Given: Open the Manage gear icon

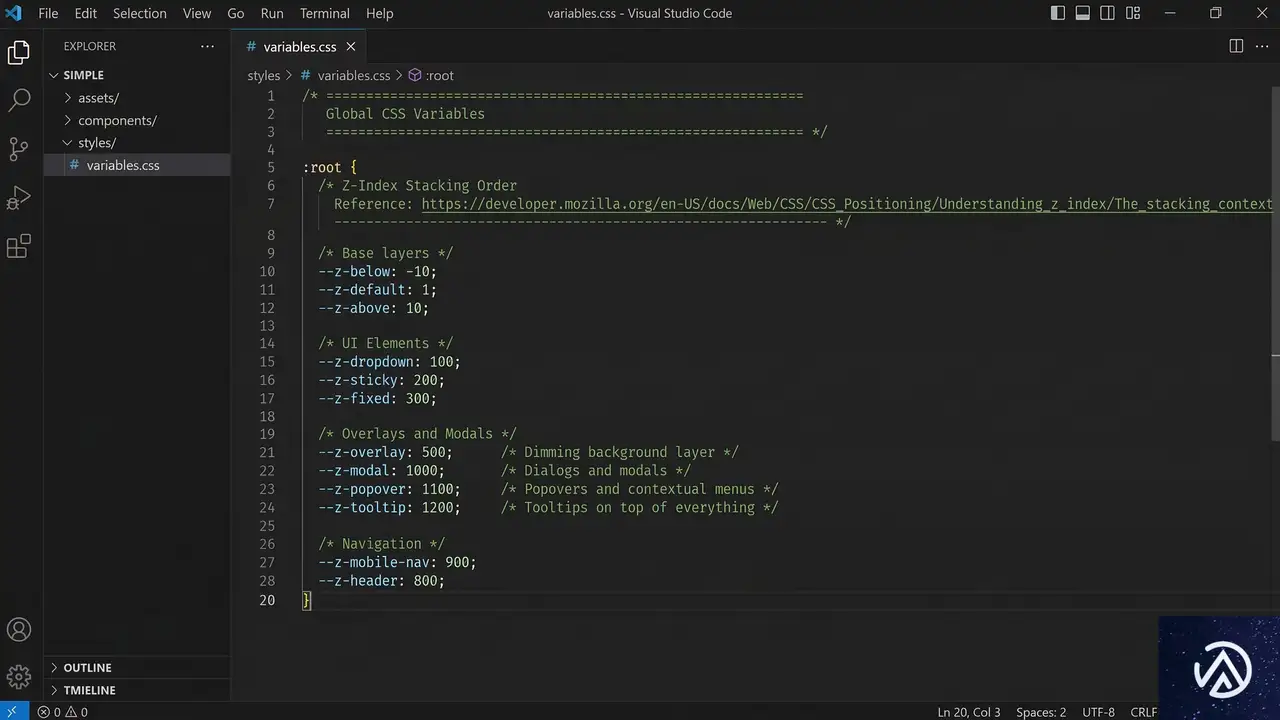Looking at the screenshot, I should coord(19,677).
